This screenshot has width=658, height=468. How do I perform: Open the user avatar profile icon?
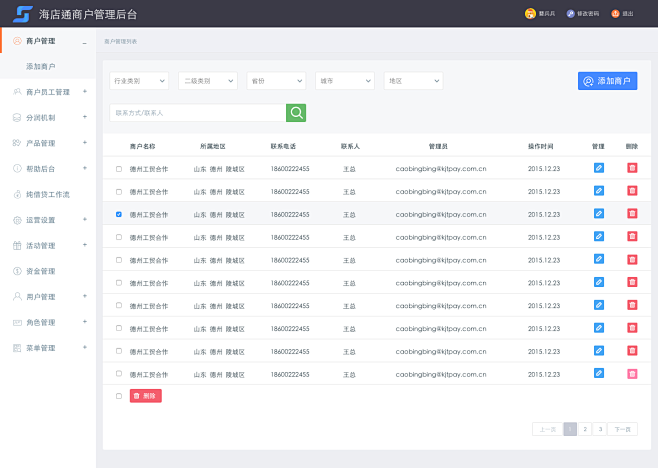tap(530, 13)
